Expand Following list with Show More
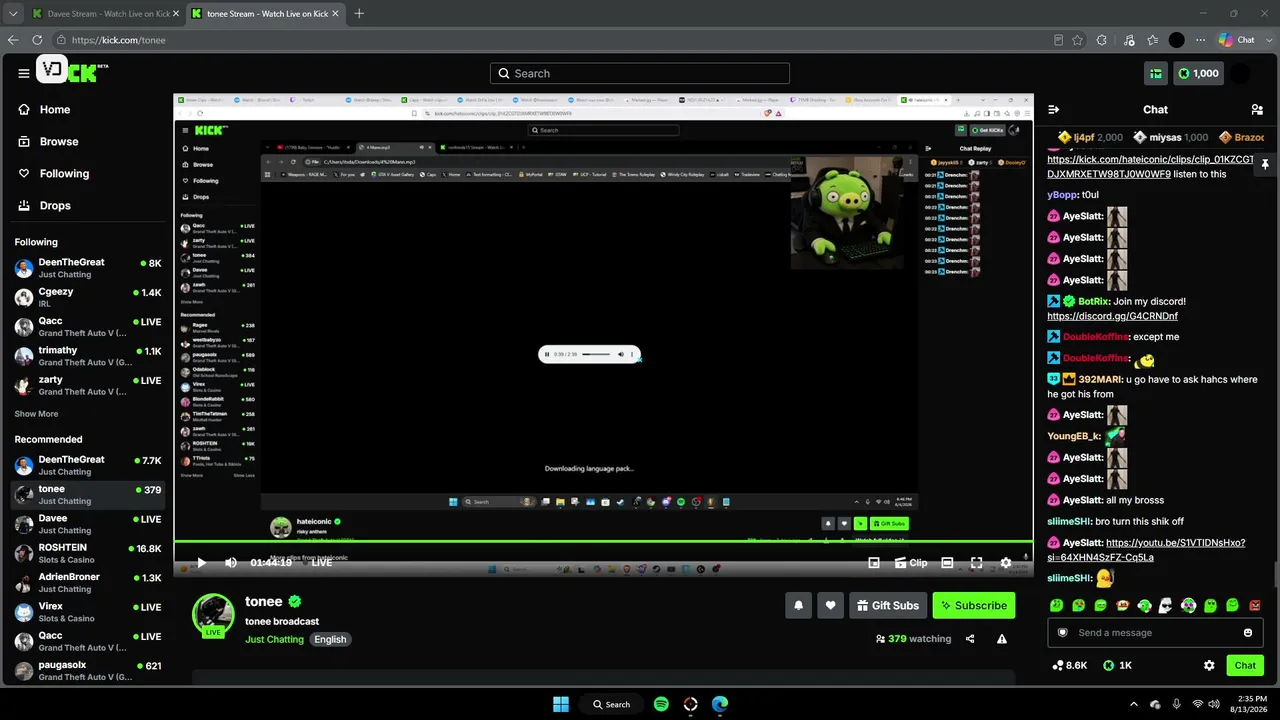This screenshot has height=720, width=1280. tap(36, 414)
